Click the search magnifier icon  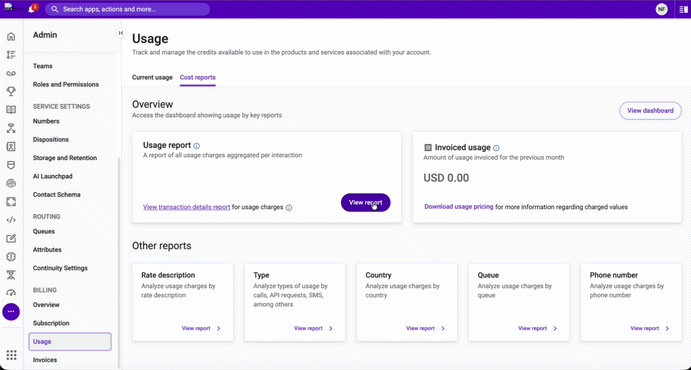point(55,9)
